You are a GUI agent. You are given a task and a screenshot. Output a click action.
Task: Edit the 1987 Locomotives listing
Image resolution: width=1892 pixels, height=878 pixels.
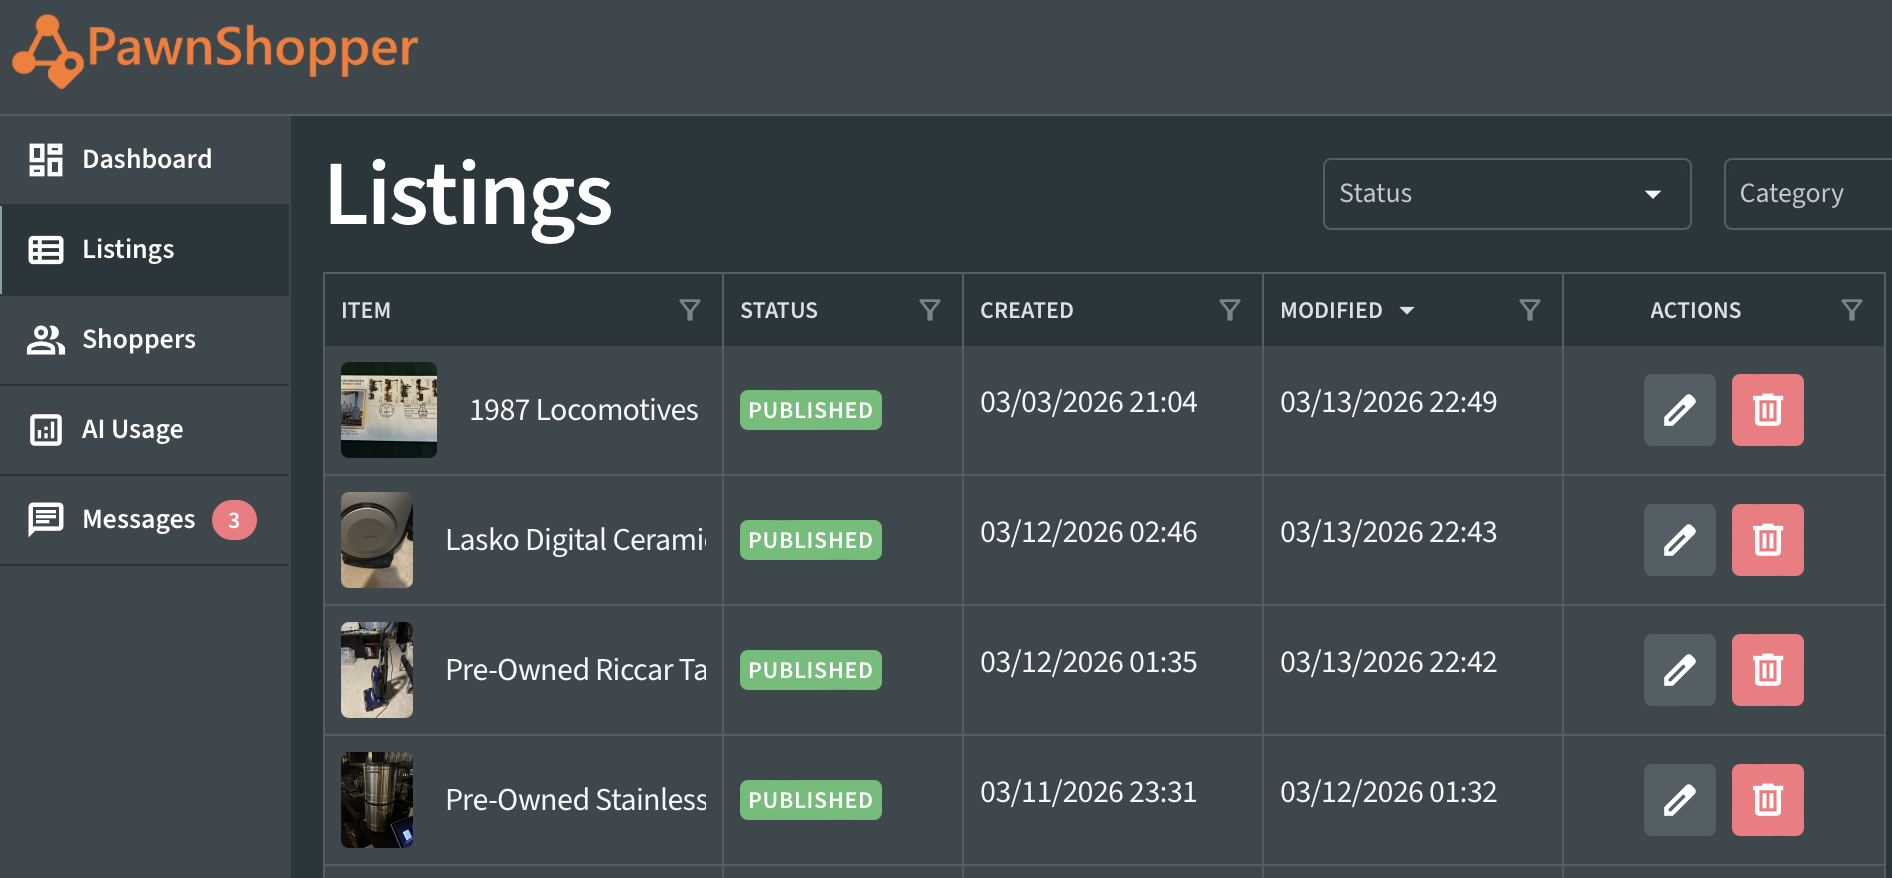point(1680,410)
